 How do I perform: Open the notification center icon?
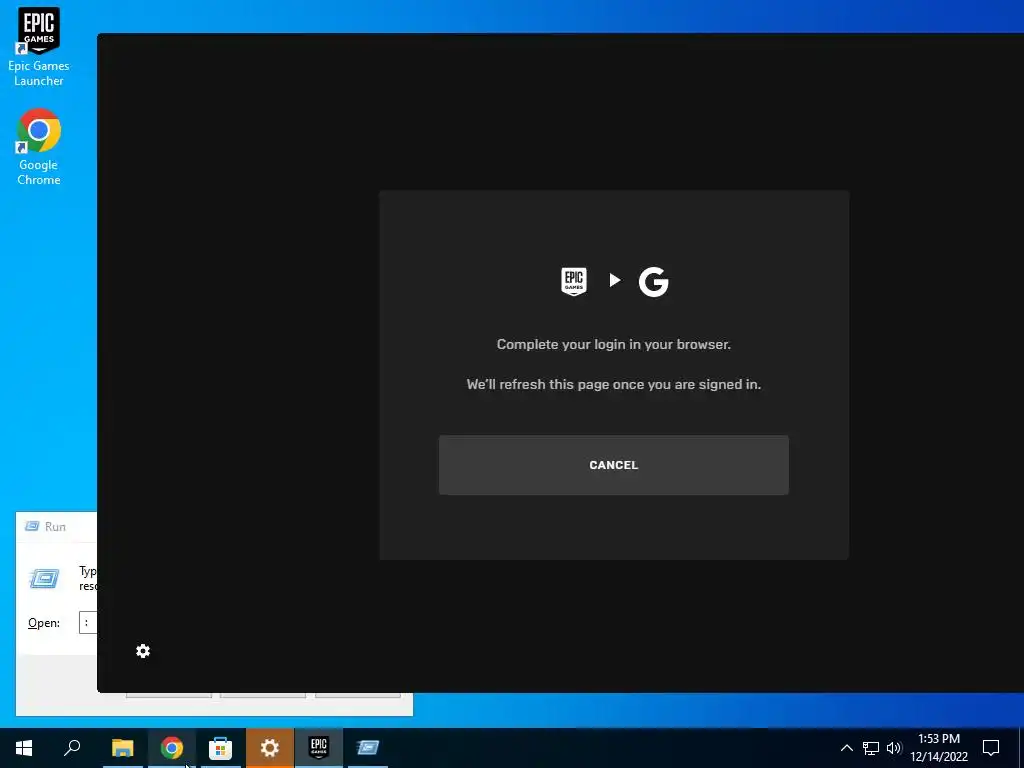(991, 748)
